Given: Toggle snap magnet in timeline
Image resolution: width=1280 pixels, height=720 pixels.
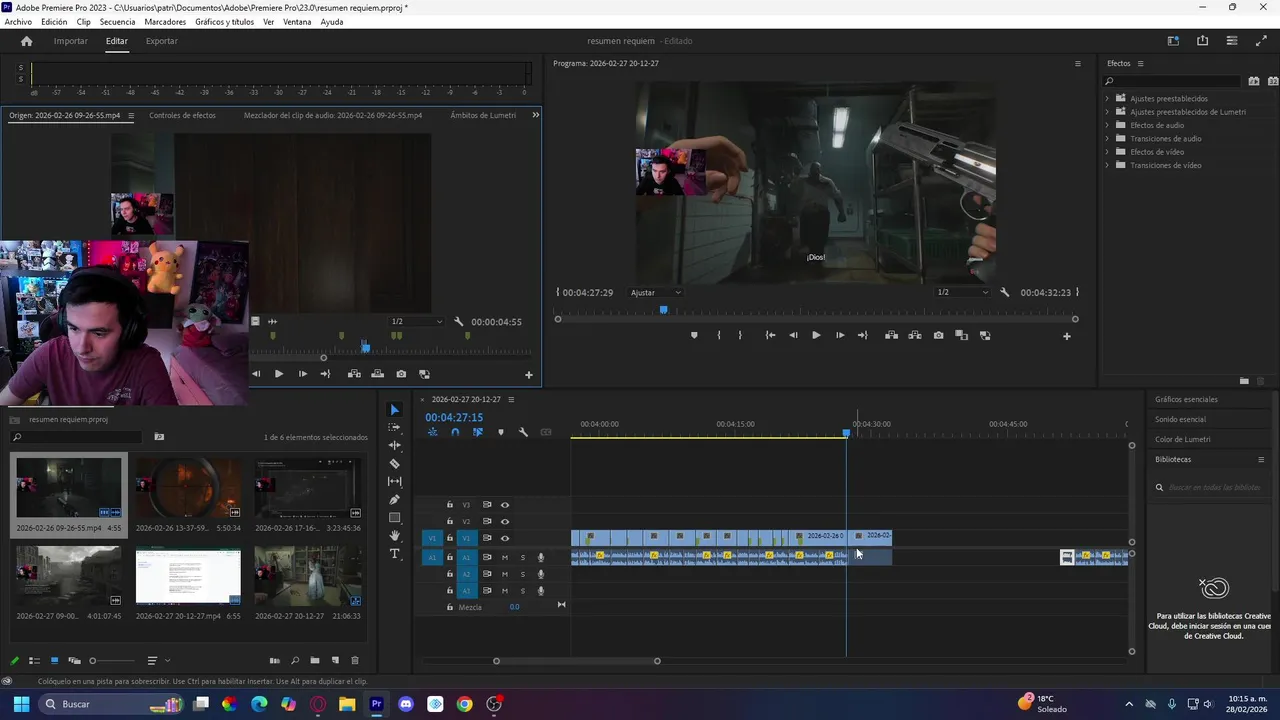Looking at the screenshot, I should click(455, 432).
